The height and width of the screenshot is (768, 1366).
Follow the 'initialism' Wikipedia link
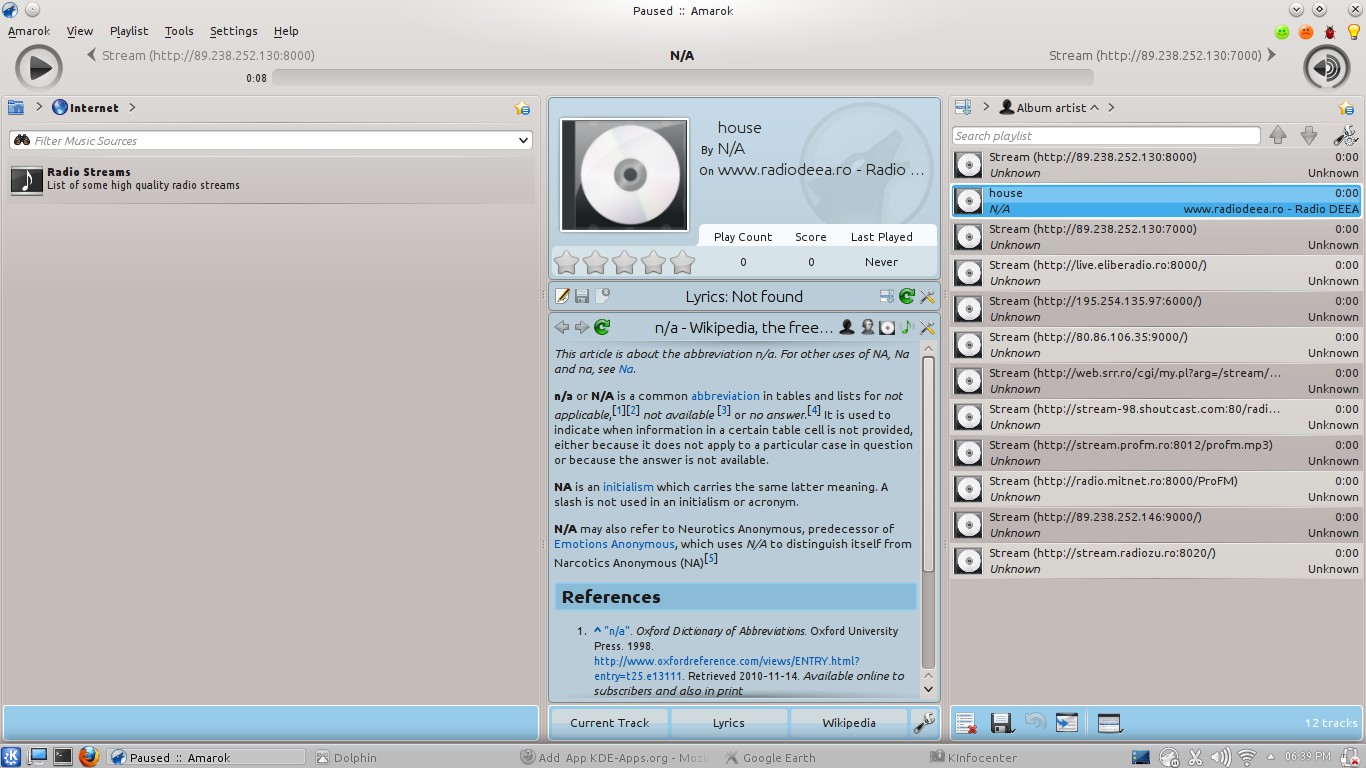pyautogui.click(x=628, y=487)
